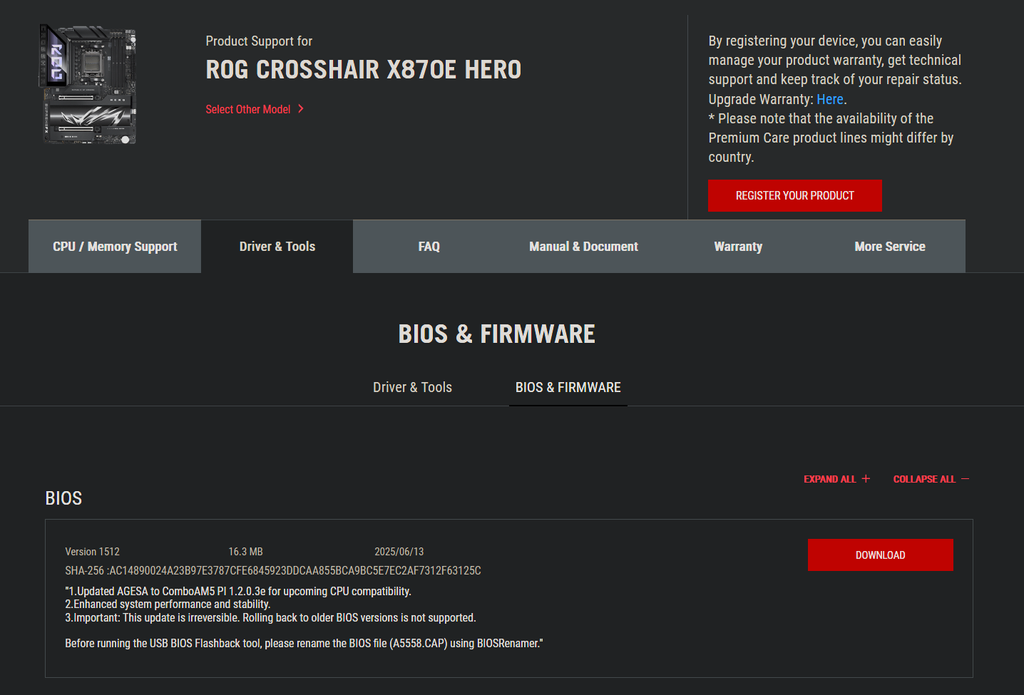This screenshot has height=695, width=1024.
Task: Open the FAQ tab
Action: pos(429,246)
